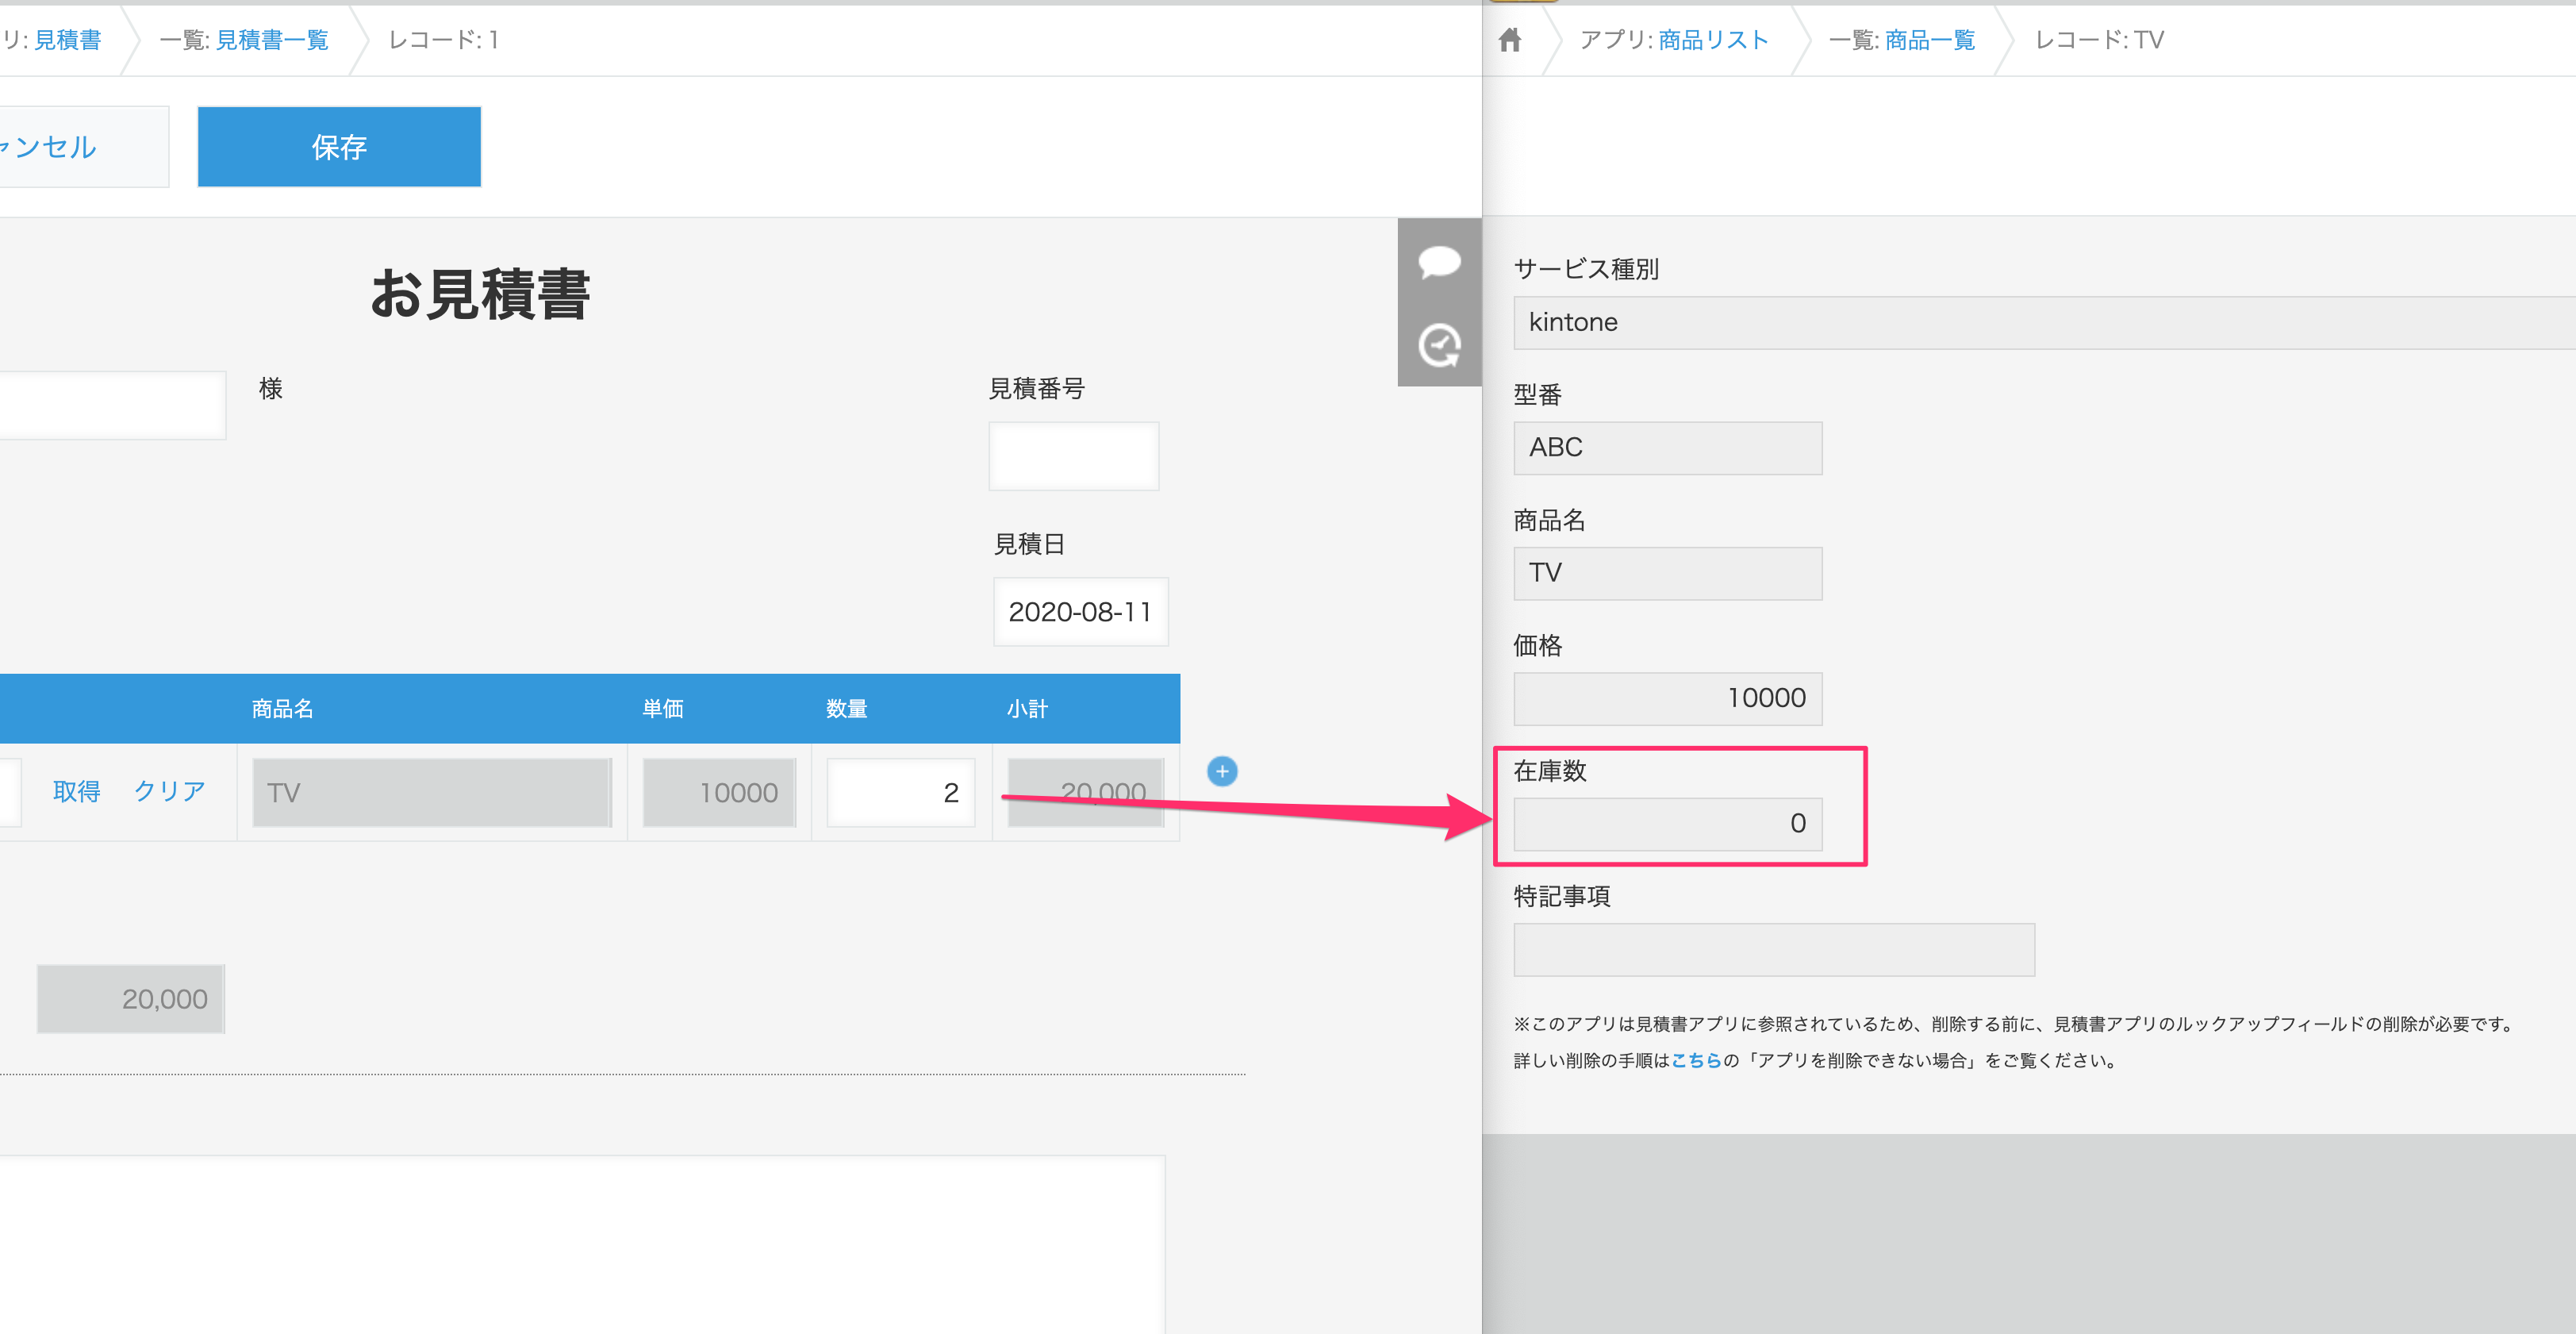Open the 見積書 app breadcrumb link
Image resolution: width=2576 pixels, height=1334 pixels.
coord(68,40)
